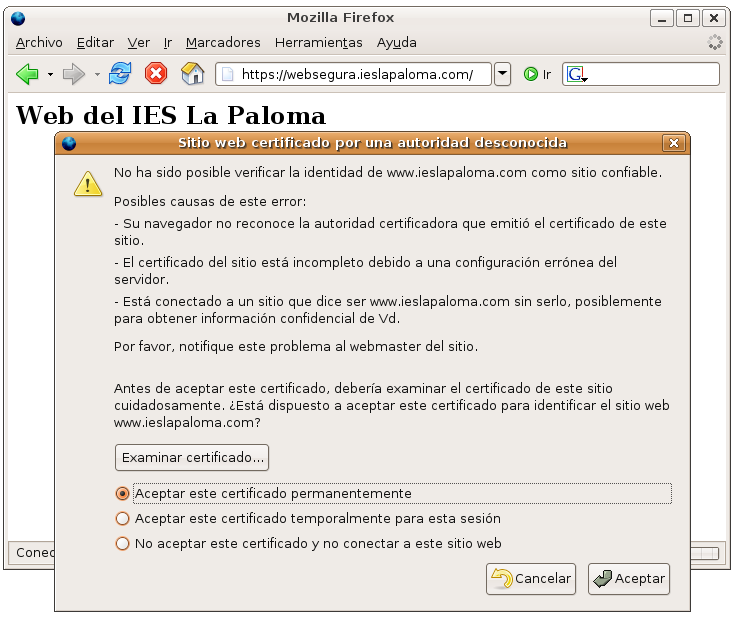The height and width of the screenshot is (617, 735).
Task: Open the Google search engine selector
Action: tap(577, 74)
